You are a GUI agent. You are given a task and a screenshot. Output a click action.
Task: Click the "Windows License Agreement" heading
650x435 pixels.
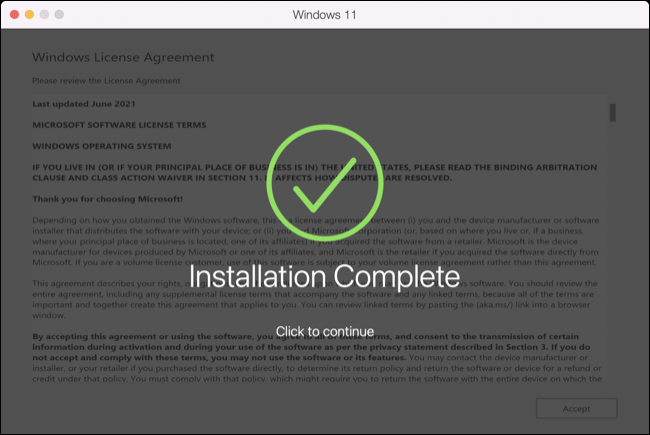[x=123, y=57]
